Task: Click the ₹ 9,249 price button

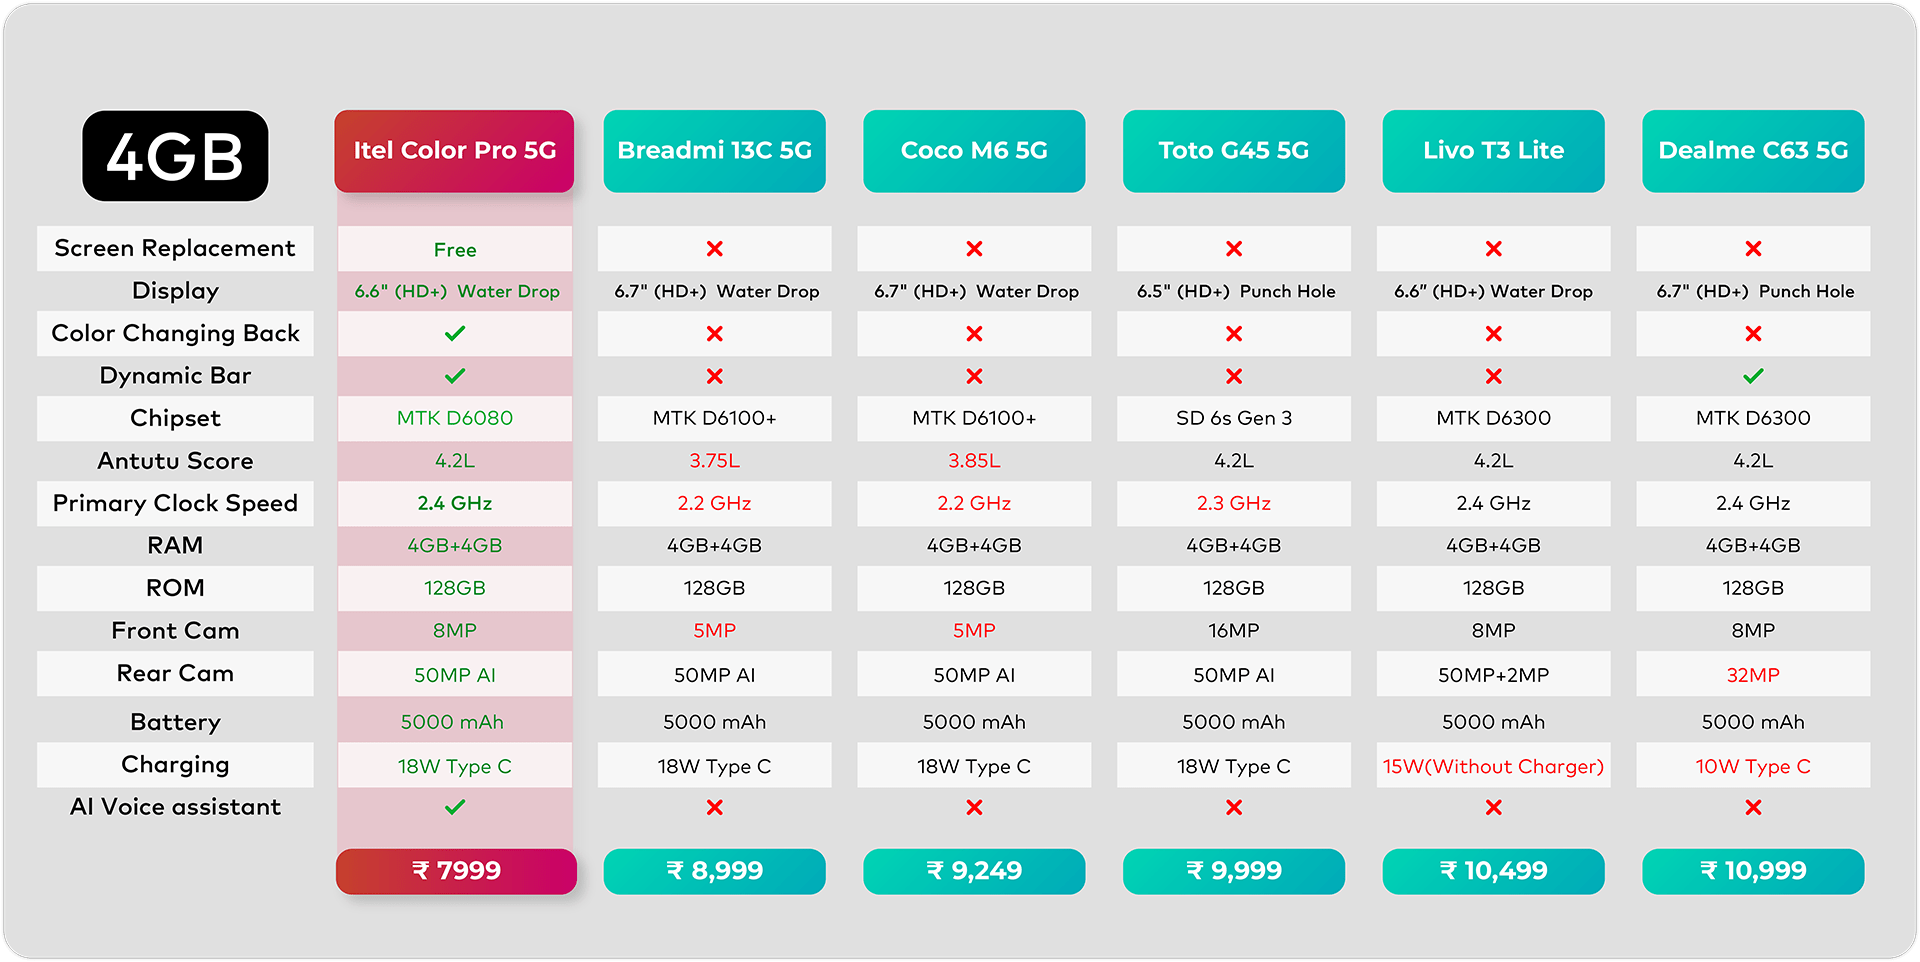Action: pyautogui.click(x=974, y=871)
